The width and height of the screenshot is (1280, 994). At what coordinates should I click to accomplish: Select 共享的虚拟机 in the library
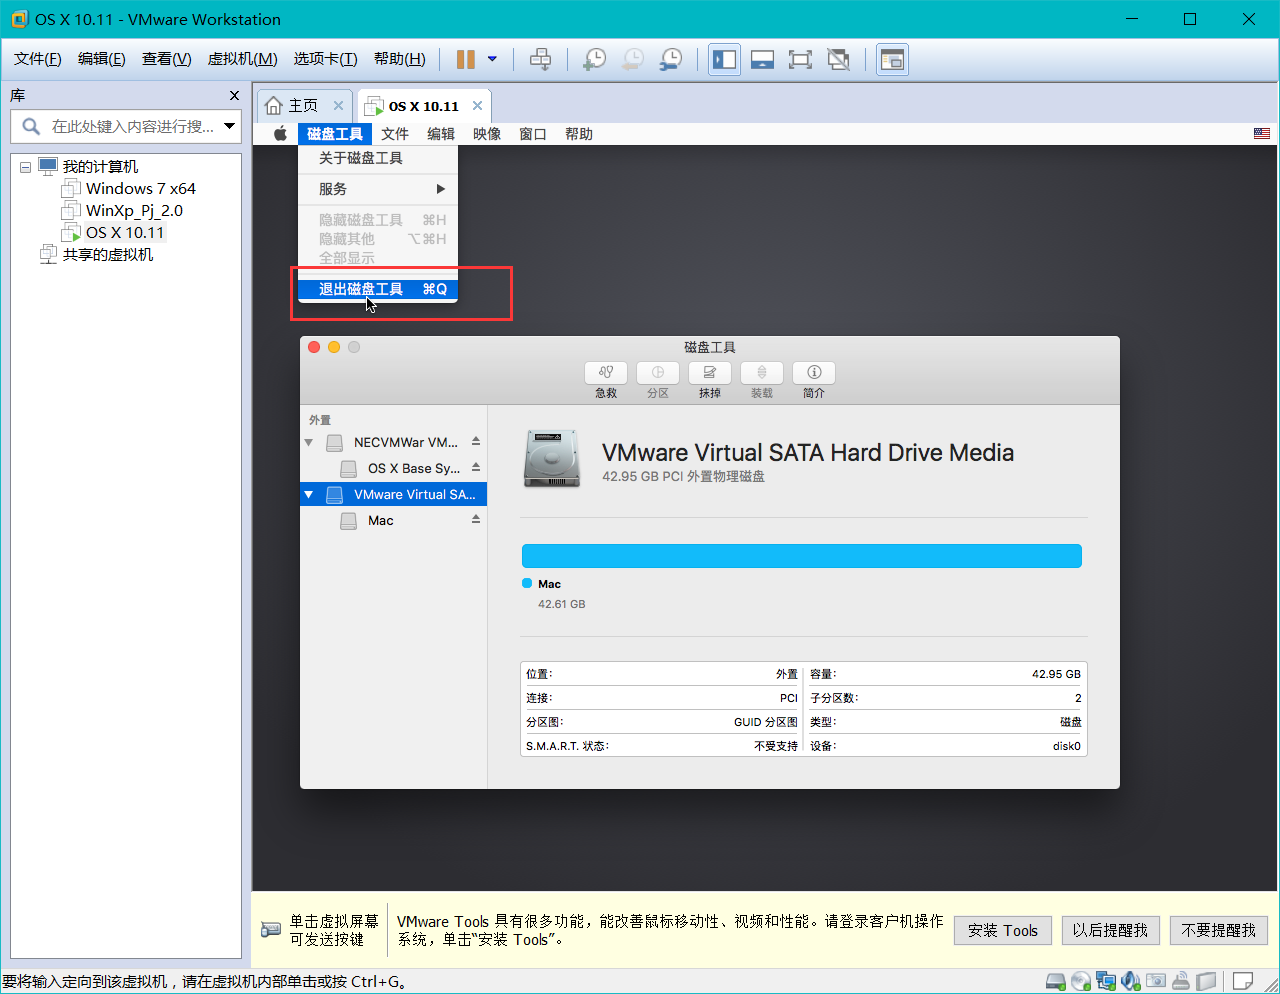108,255
